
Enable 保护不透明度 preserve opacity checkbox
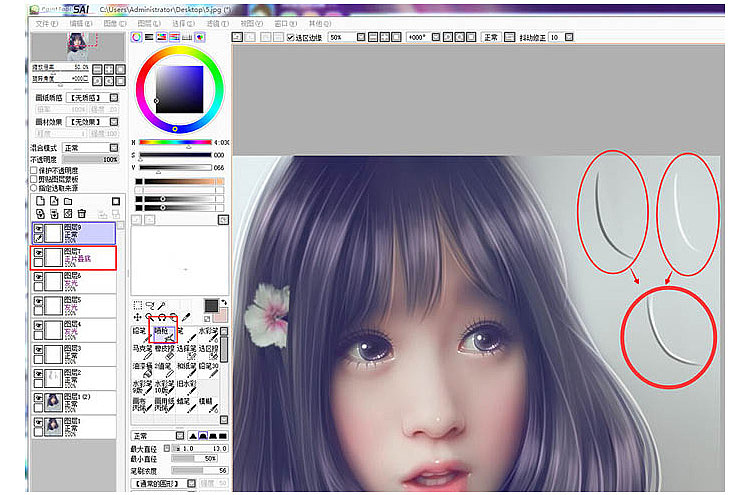pyautogui.click(x=34, y=170)
